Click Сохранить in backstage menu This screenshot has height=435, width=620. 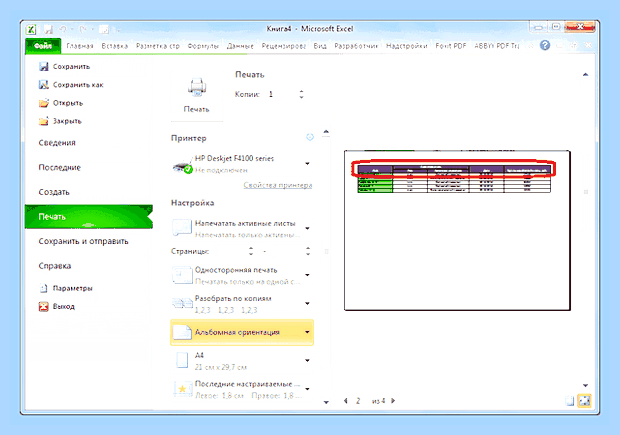[x=72, y=66]
